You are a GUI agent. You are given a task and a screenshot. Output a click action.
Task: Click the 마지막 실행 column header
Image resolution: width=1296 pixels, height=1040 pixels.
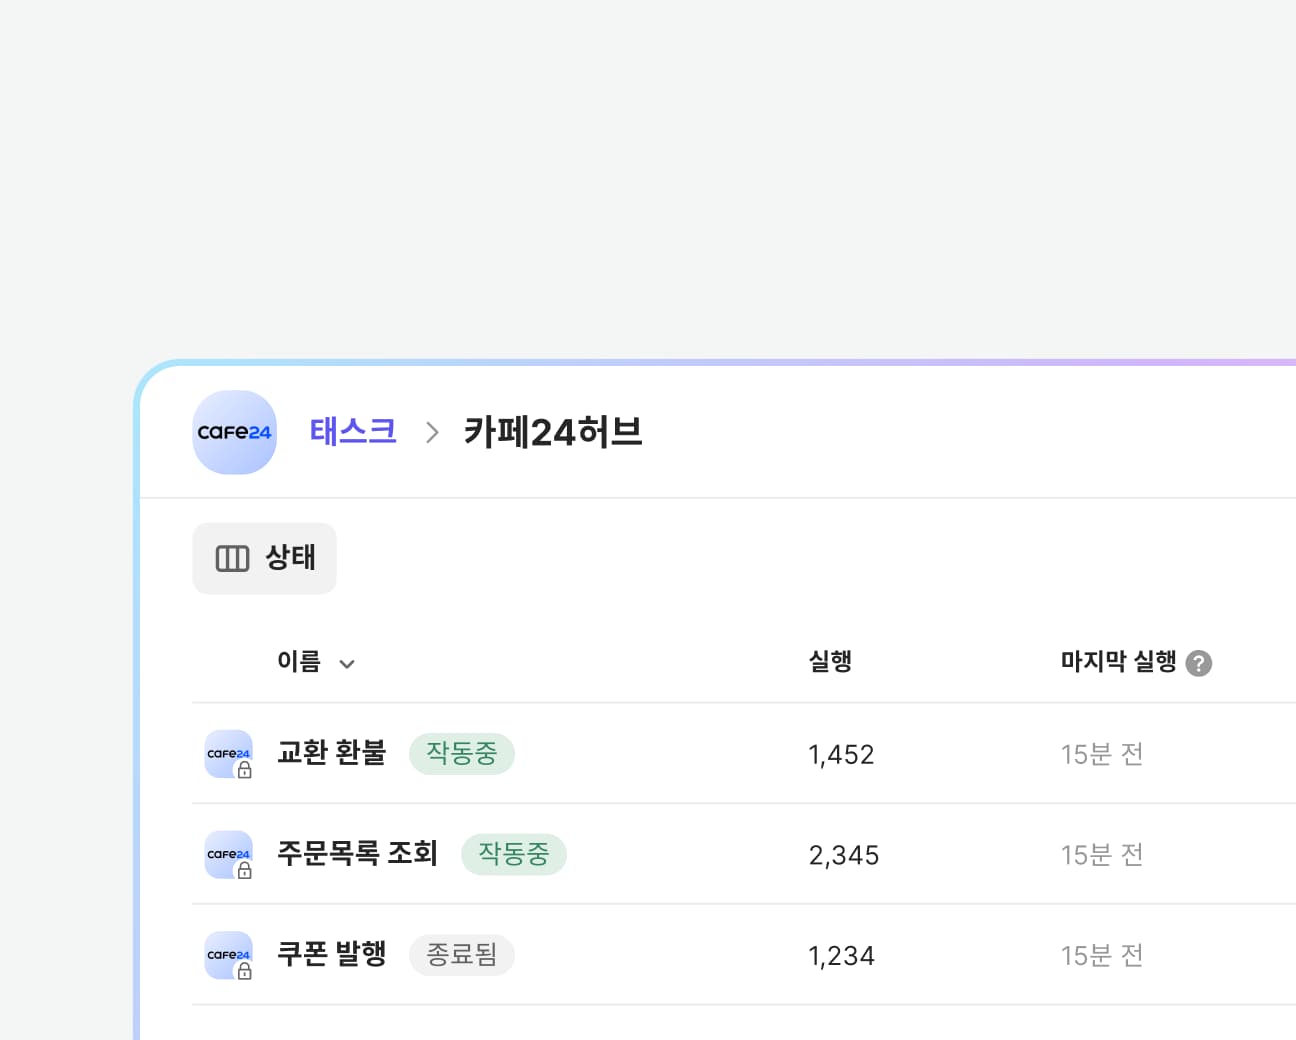pos(1118,661)
